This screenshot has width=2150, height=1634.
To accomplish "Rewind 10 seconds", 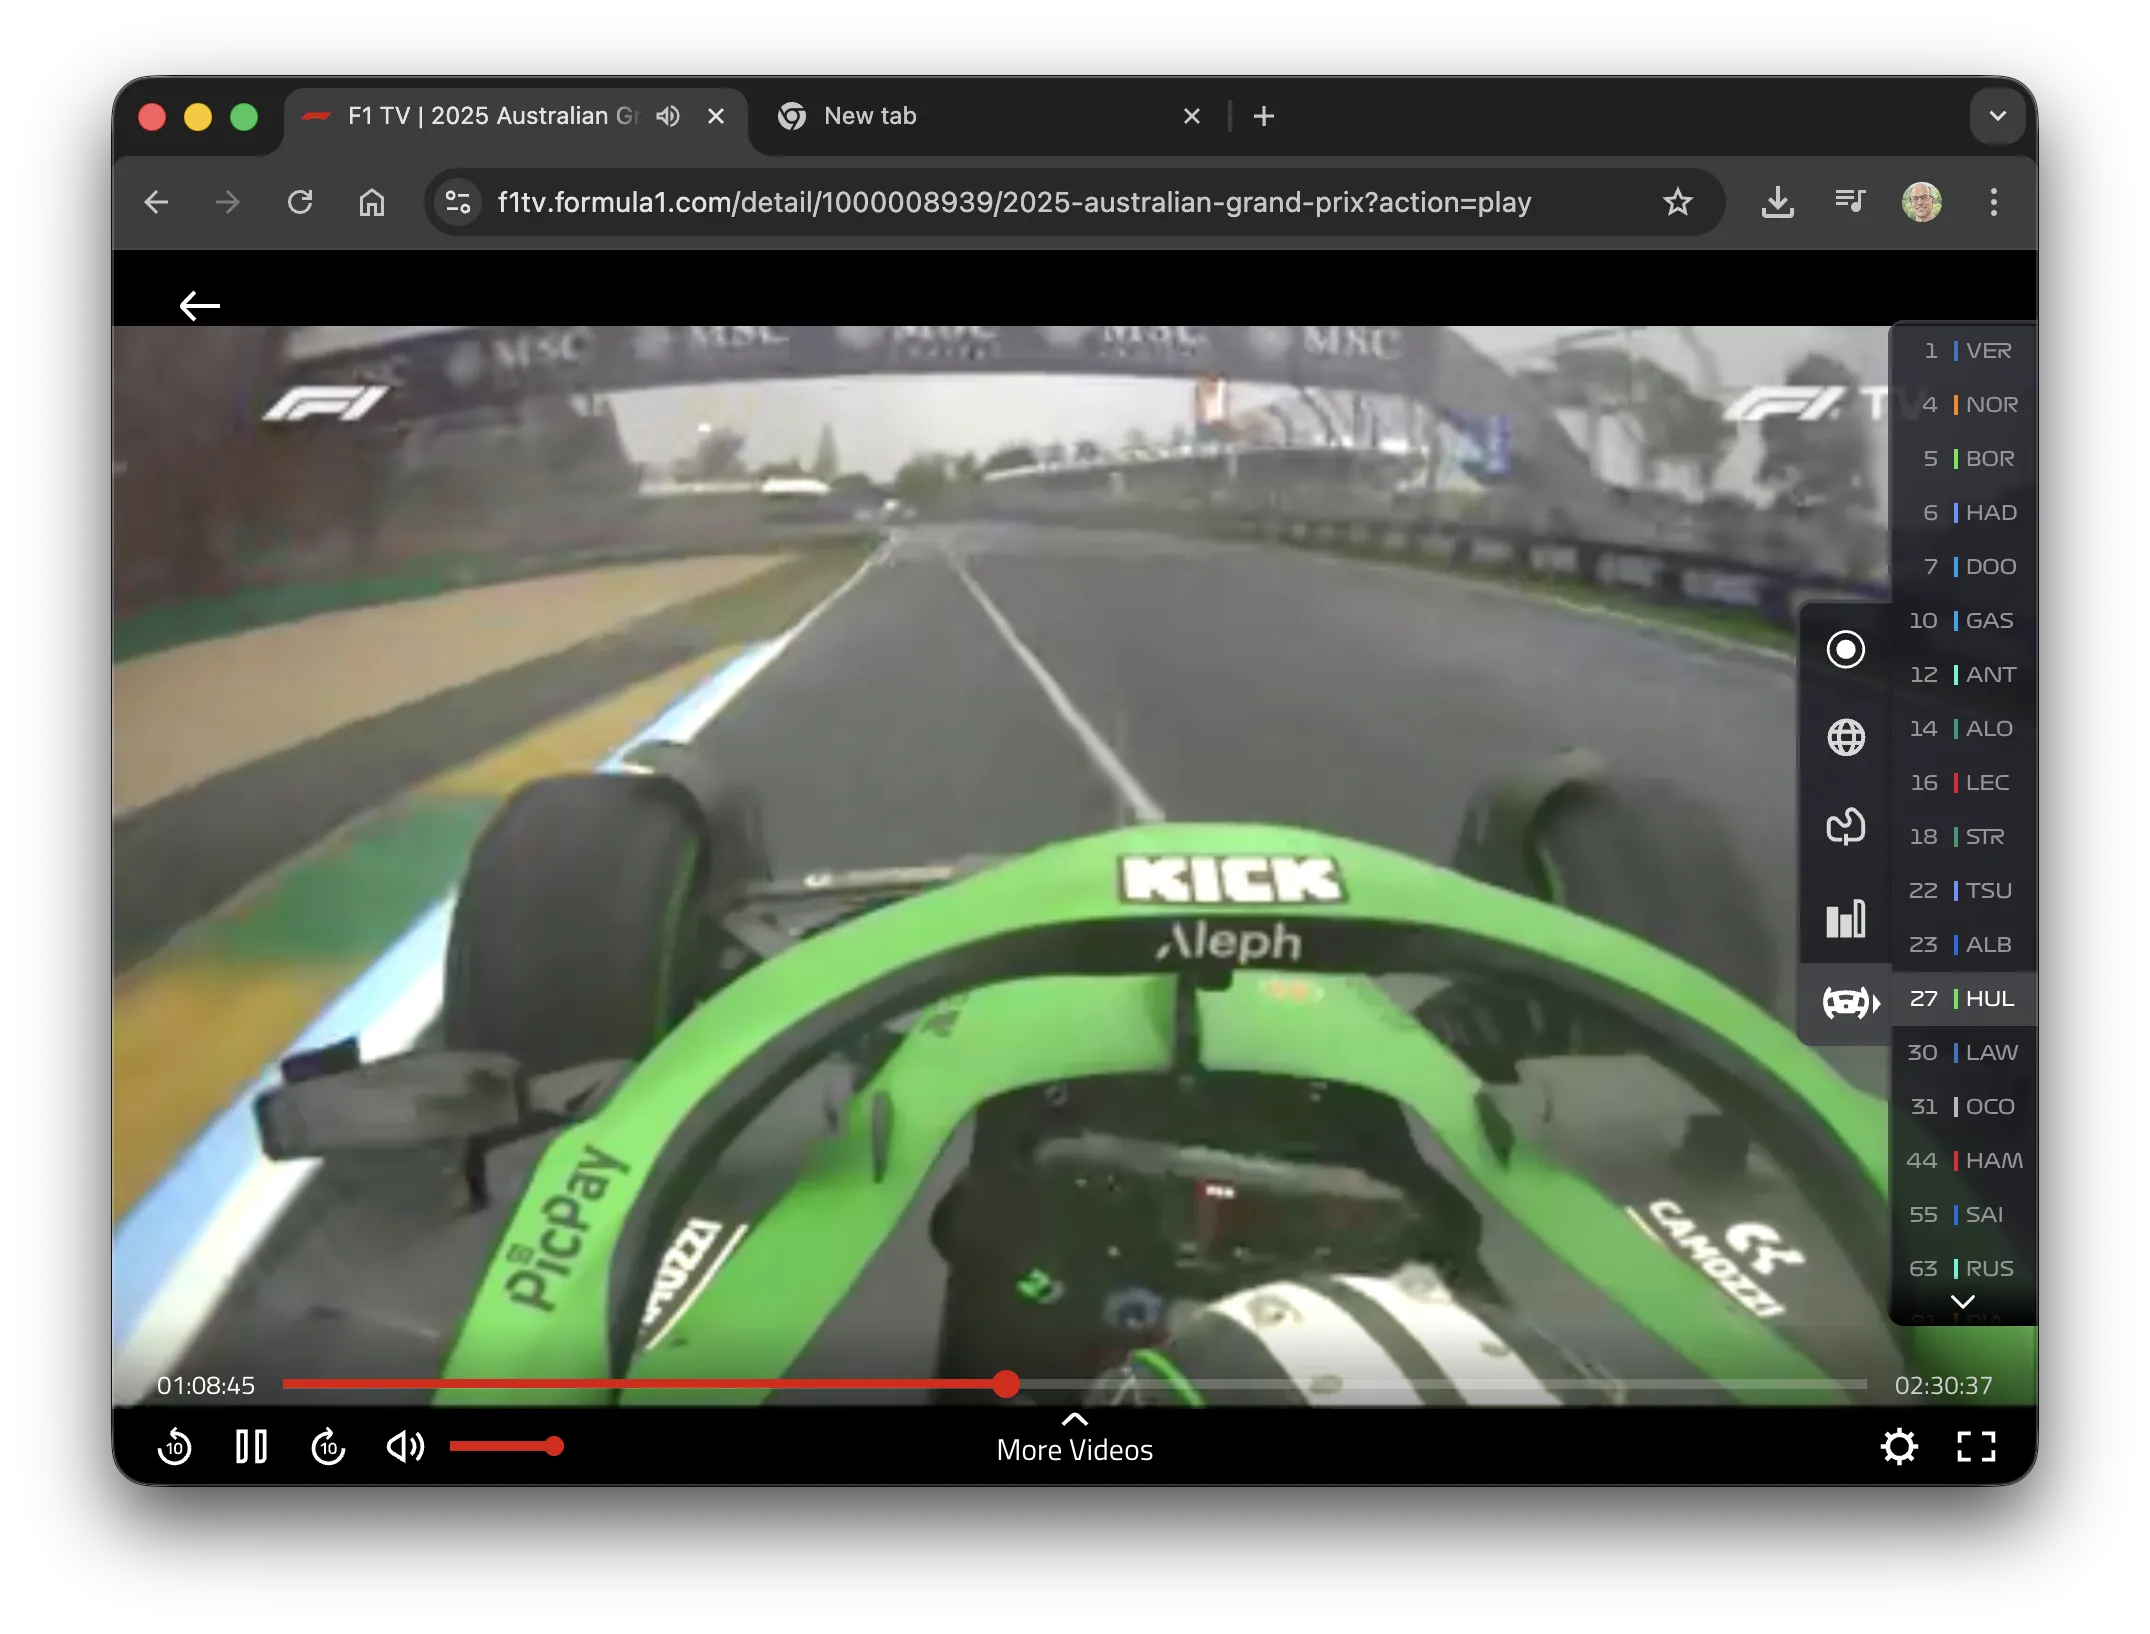I will pos(175,1446).
